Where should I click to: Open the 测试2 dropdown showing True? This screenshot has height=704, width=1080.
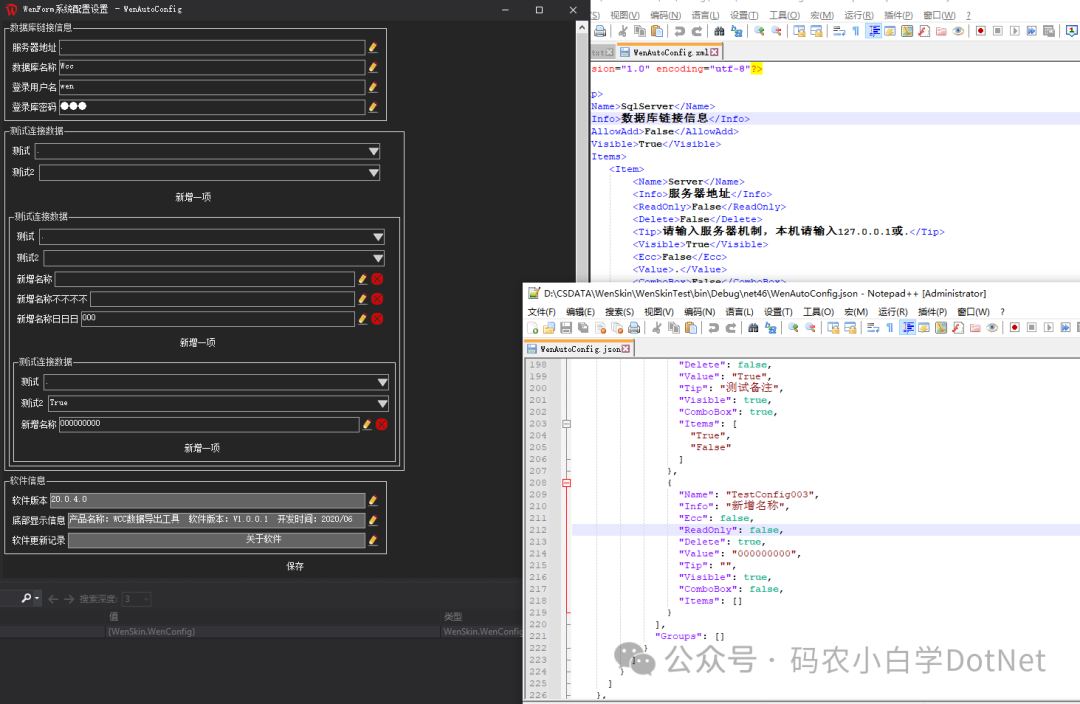[x=383, y=403]
